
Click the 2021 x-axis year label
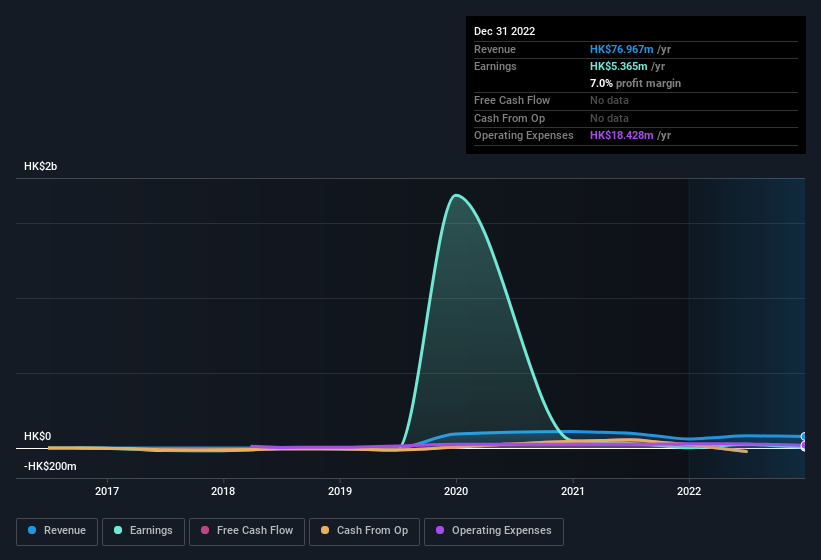click(573, 491)
